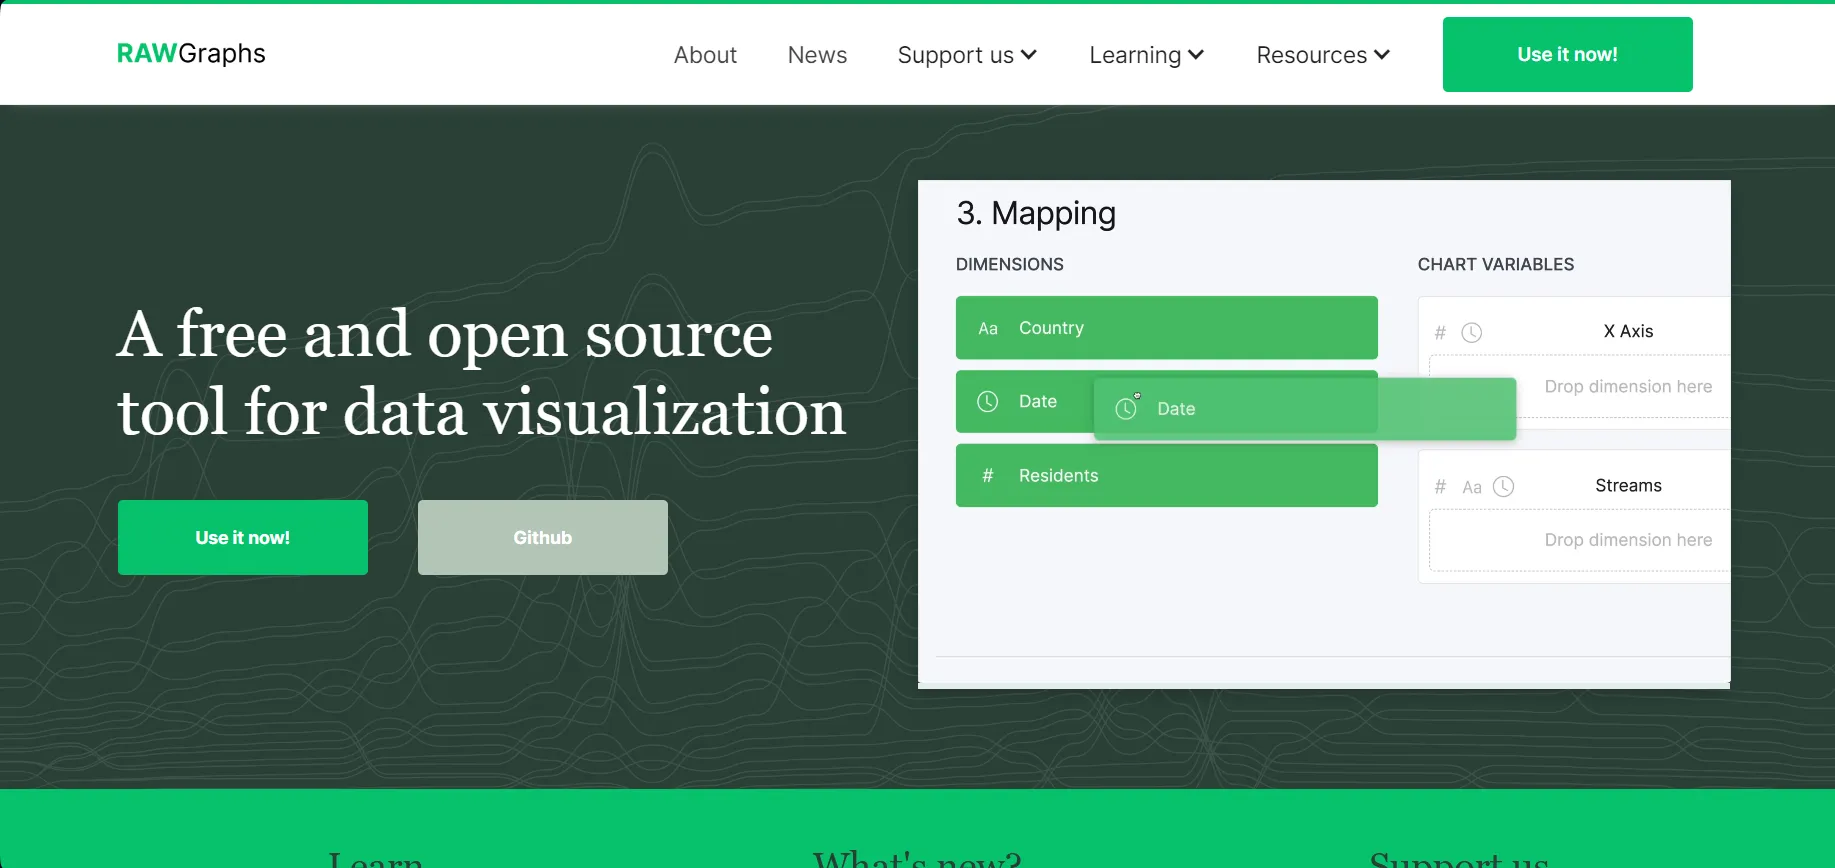Click the Streams drop dimension area

[1580, 540]
